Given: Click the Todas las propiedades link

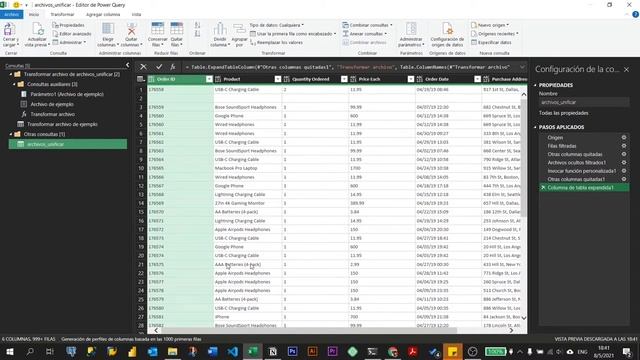Looking at the screenshot, I should 564,113.
